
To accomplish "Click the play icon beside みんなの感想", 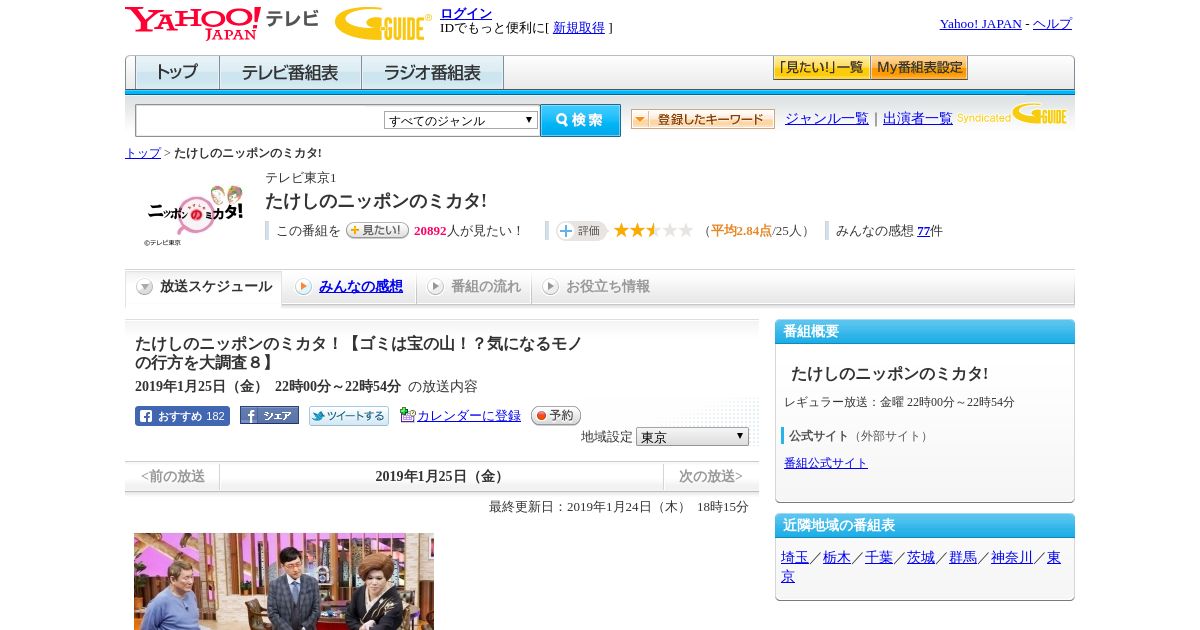I will 303,287.
